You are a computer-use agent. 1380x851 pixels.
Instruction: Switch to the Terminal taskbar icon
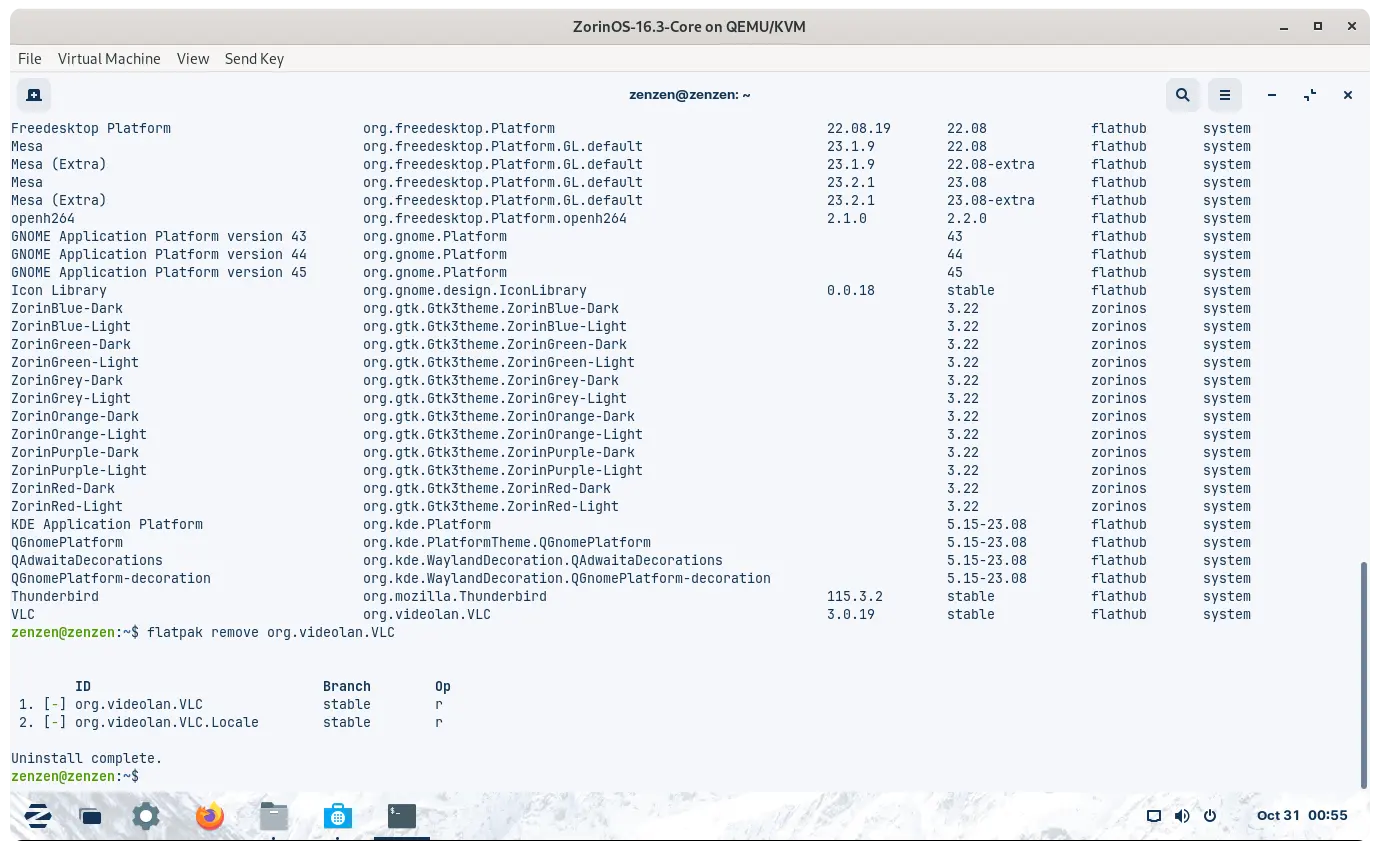pyautogui.click(x=402, y=816)
